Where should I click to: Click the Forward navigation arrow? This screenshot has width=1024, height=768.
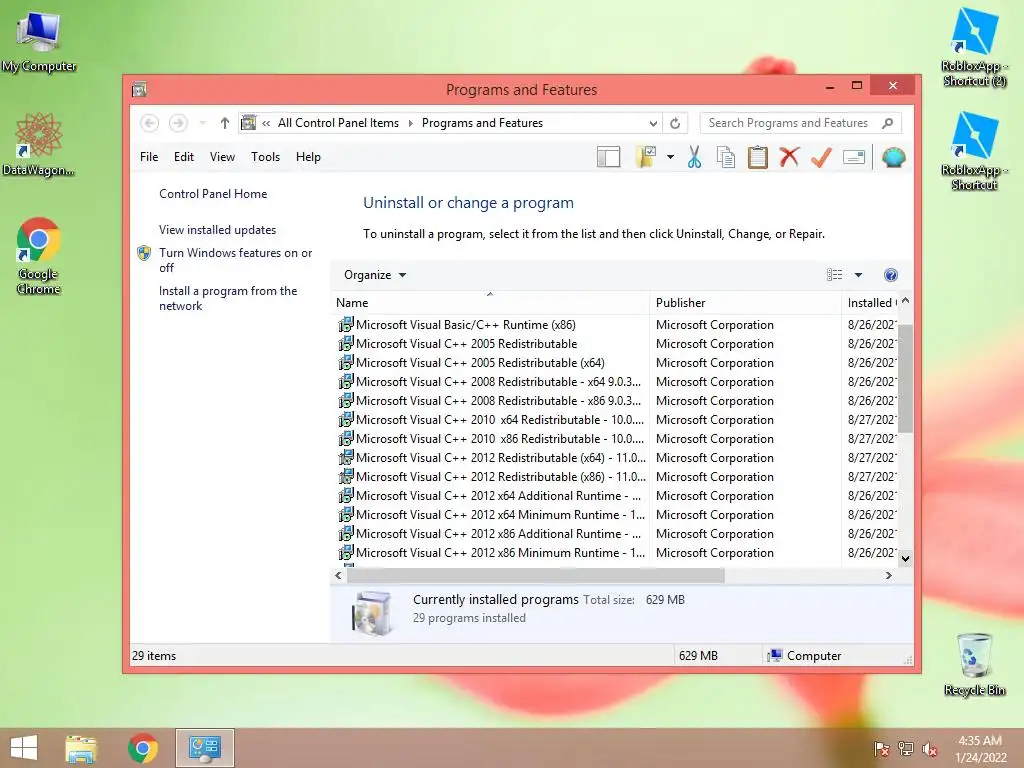[178, 123]
